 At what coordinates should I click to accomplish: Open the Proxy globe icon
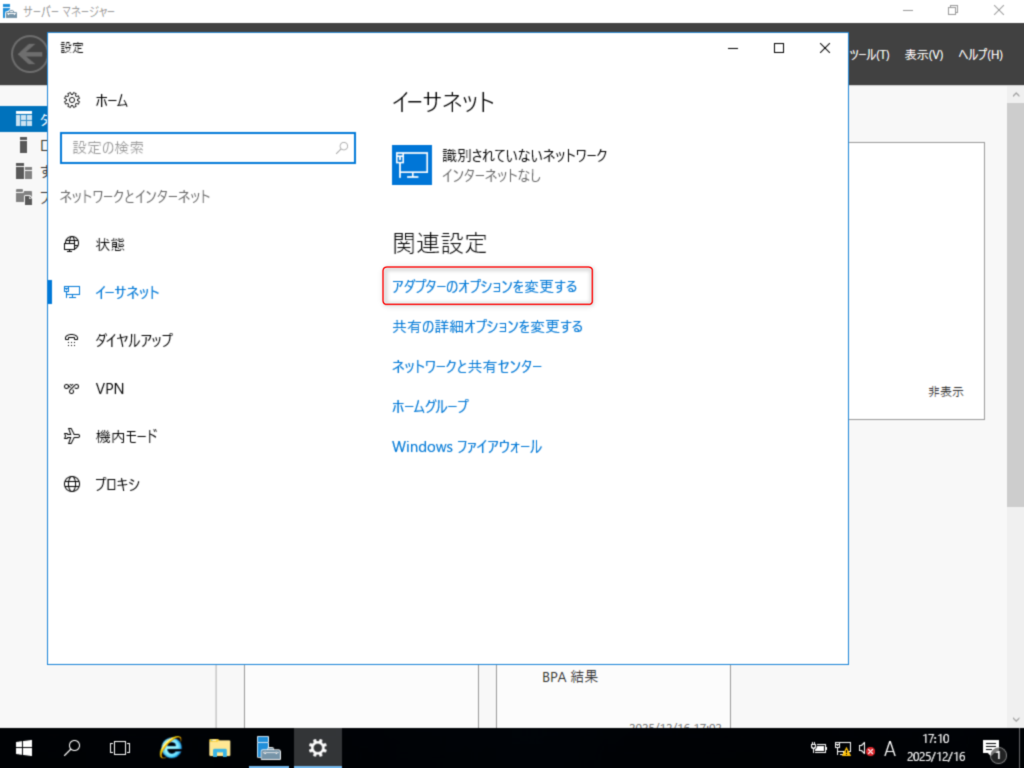[x=71, y=484]
